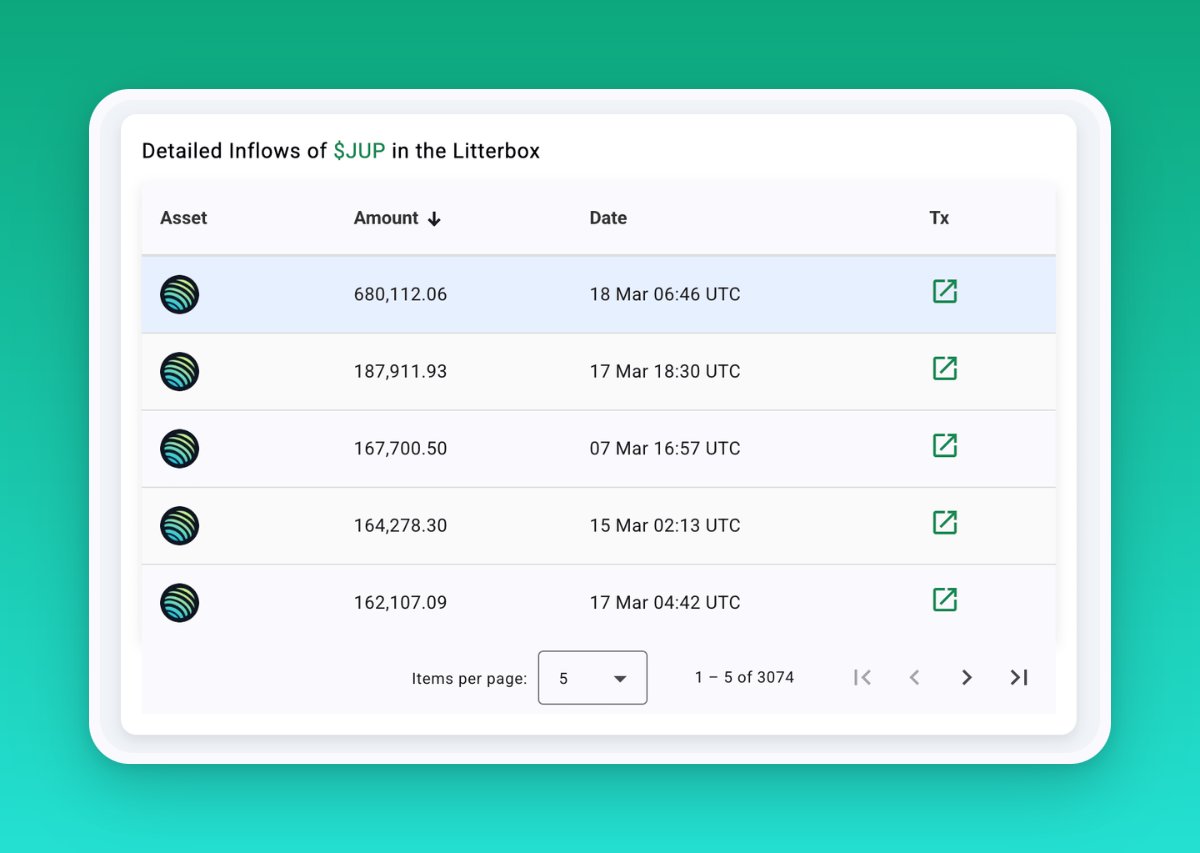Click JUP asset icon in 162,107.09 row
The width and height of the screenshot is (1200, 853).
(x=180, y=603)
